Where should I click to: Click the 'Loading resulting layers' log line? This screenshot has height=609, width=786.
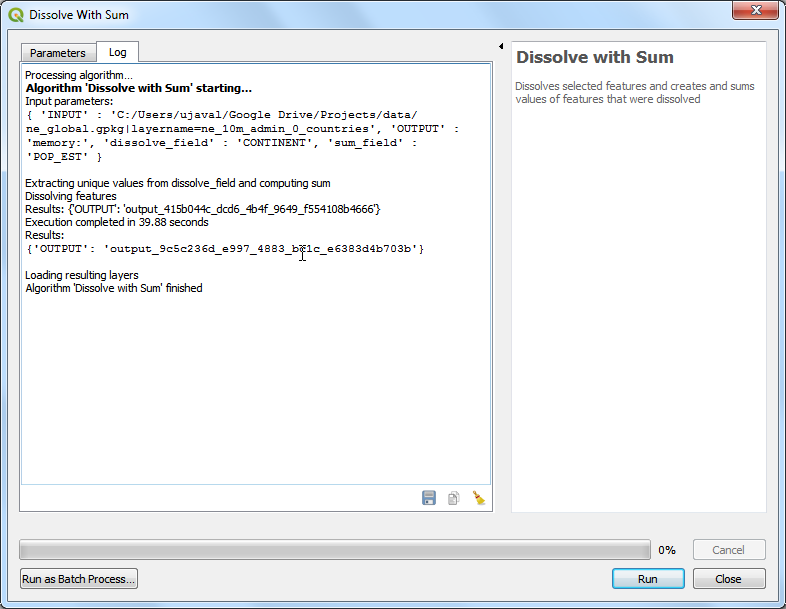tap(82, 275)
